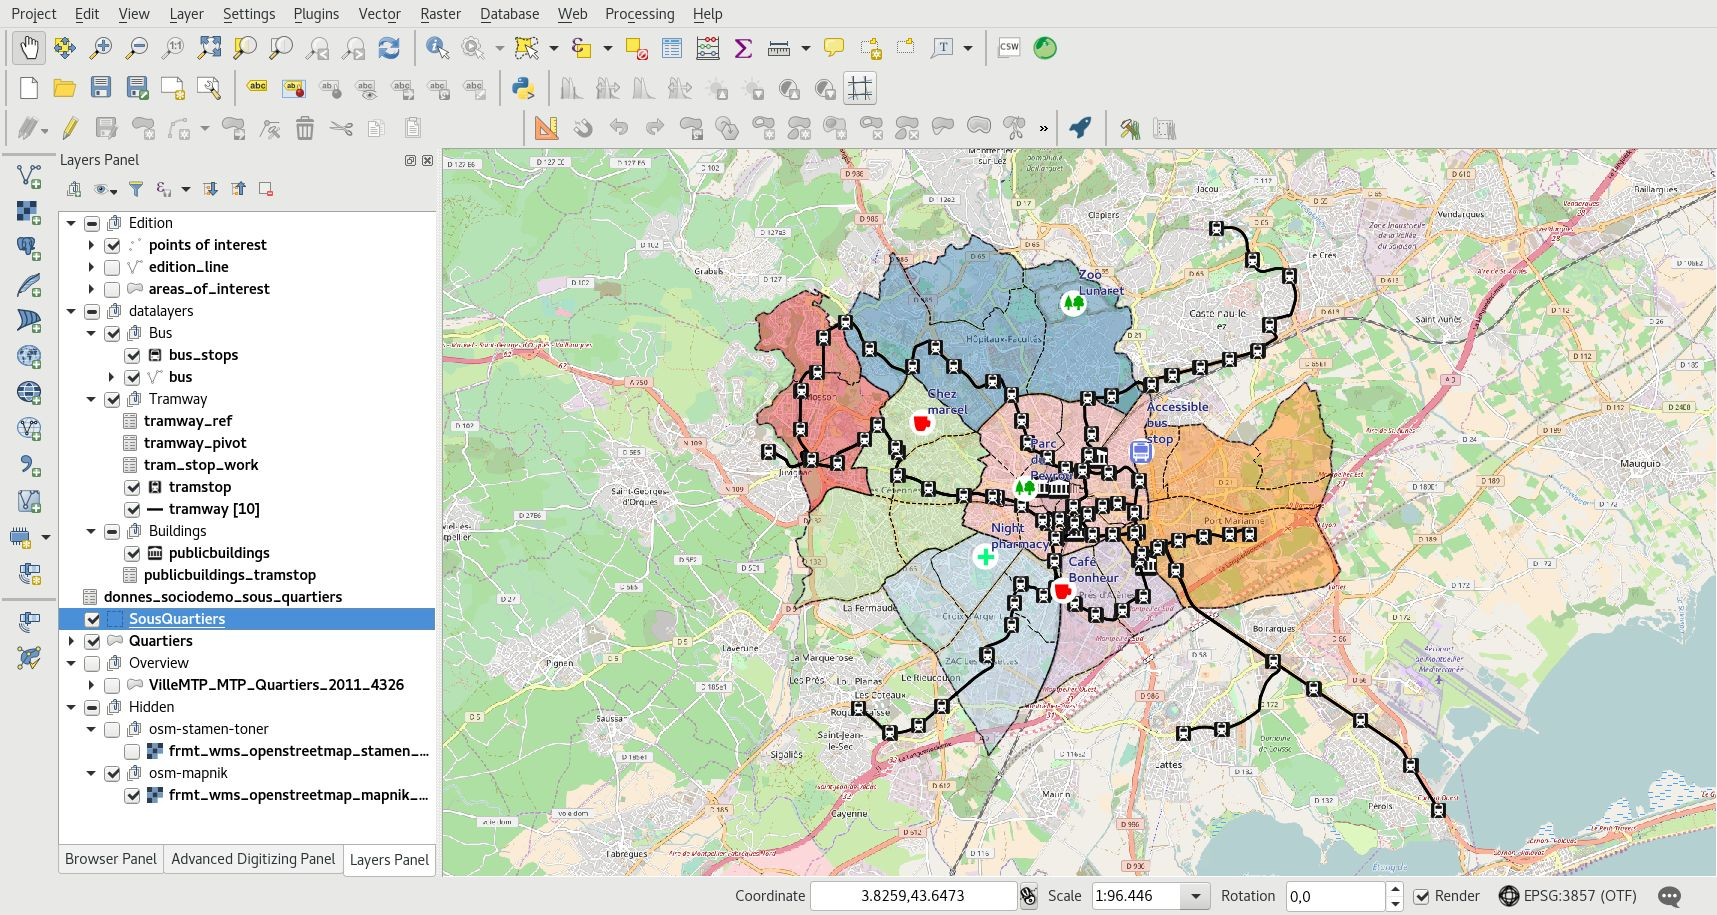Open the attribute table icon
Image resolution: width=1717 pixels, height=915 pixels.
(672, 47)
